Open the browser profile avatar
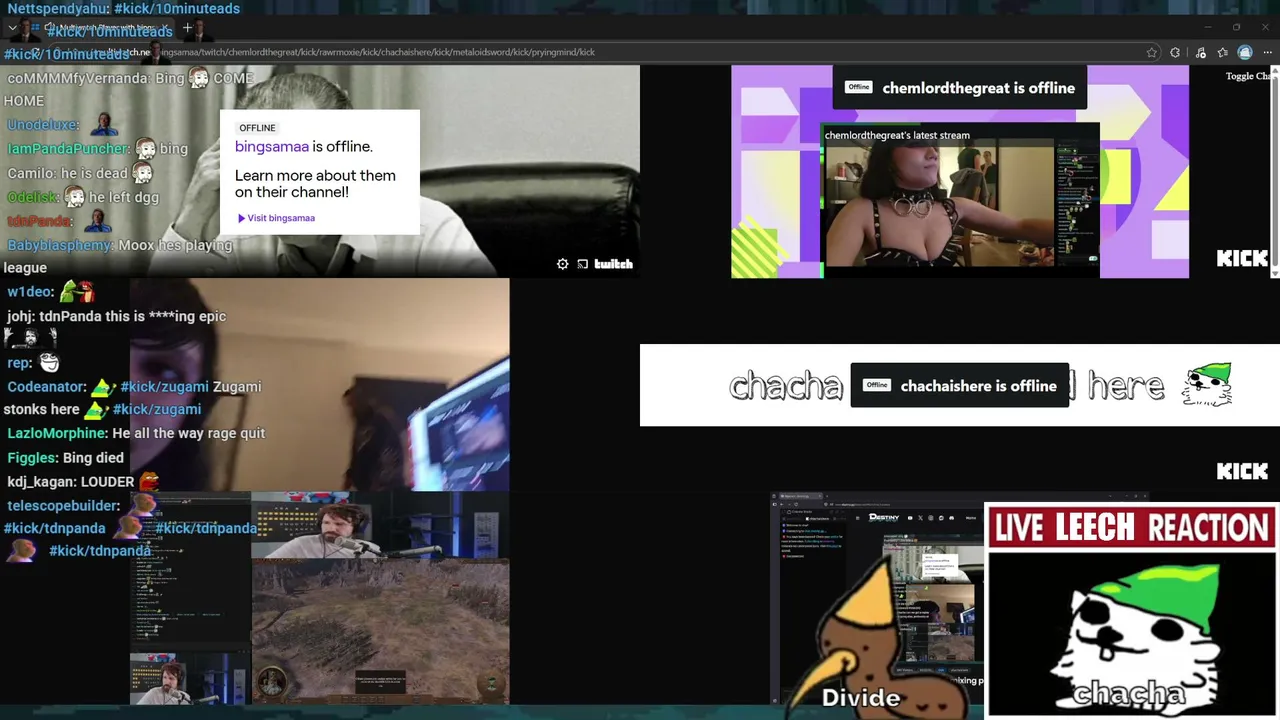This screenshot has height=720, width=1280. [1245, 52]
